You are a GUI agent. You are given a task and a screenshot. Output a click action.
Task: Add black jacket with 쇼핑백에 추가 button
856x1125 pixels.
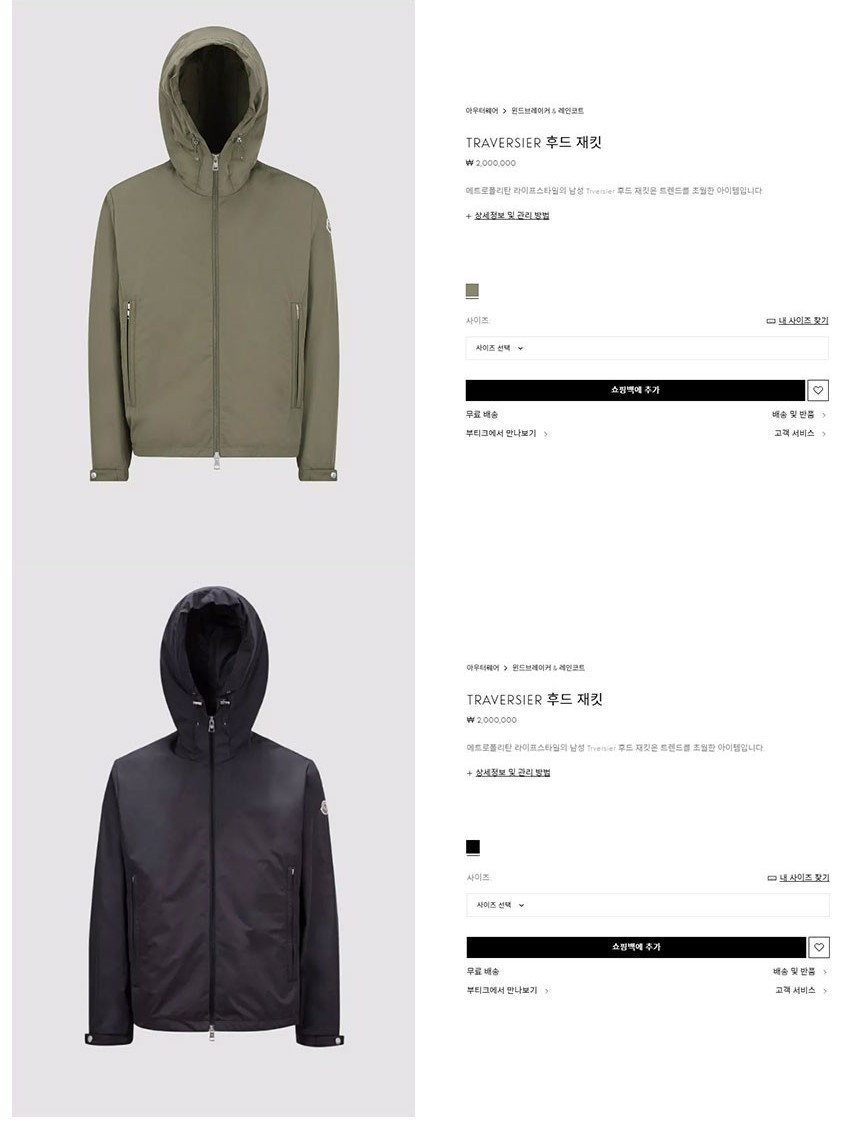coord(636,947)
